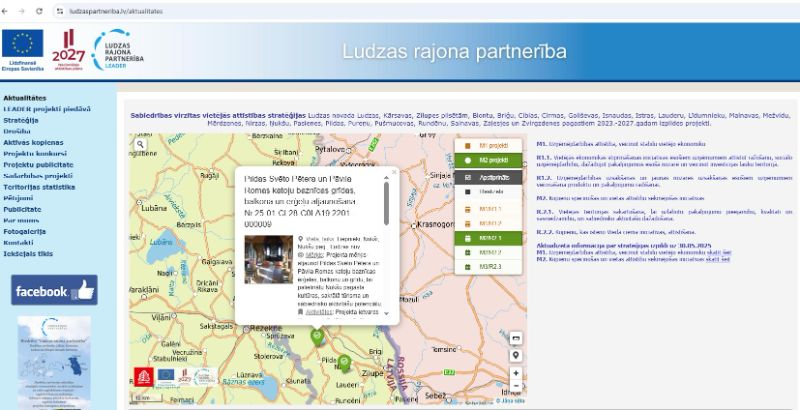Close the Pildas church project popup
The width and height of the screenshot is (800, 410).
[x=394, y=171]
